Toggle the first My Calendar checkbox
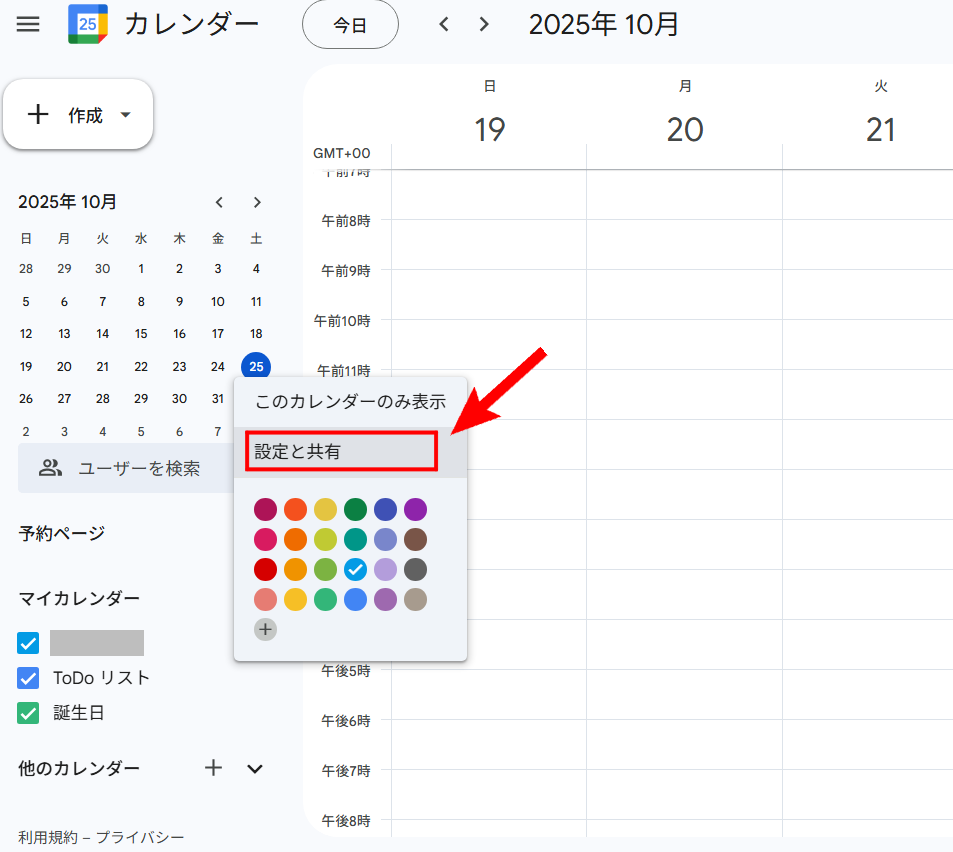 [29, 643]
